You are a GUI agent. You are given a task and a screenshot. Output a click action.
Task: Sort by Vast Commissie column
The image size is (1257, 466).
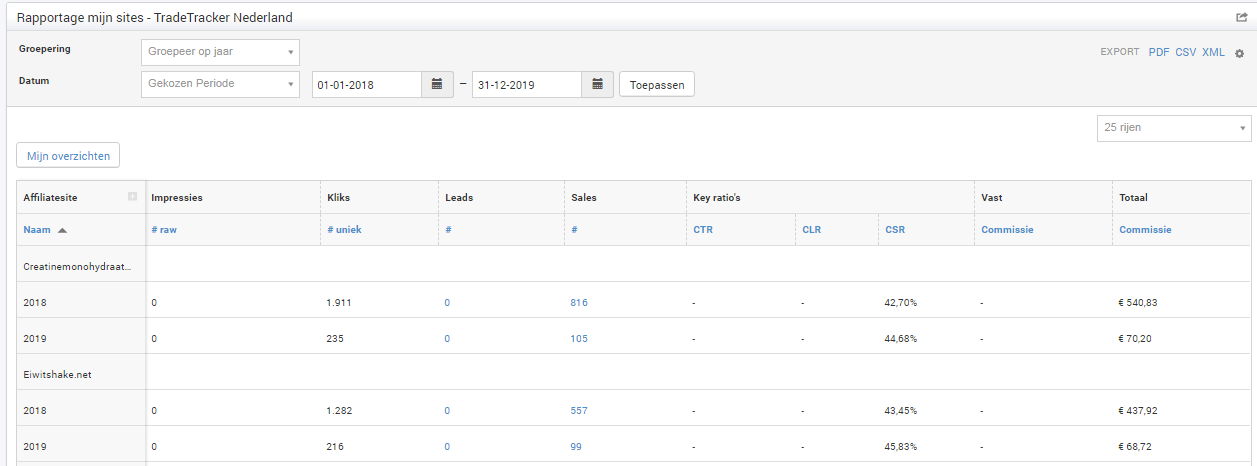[1007, 230]
